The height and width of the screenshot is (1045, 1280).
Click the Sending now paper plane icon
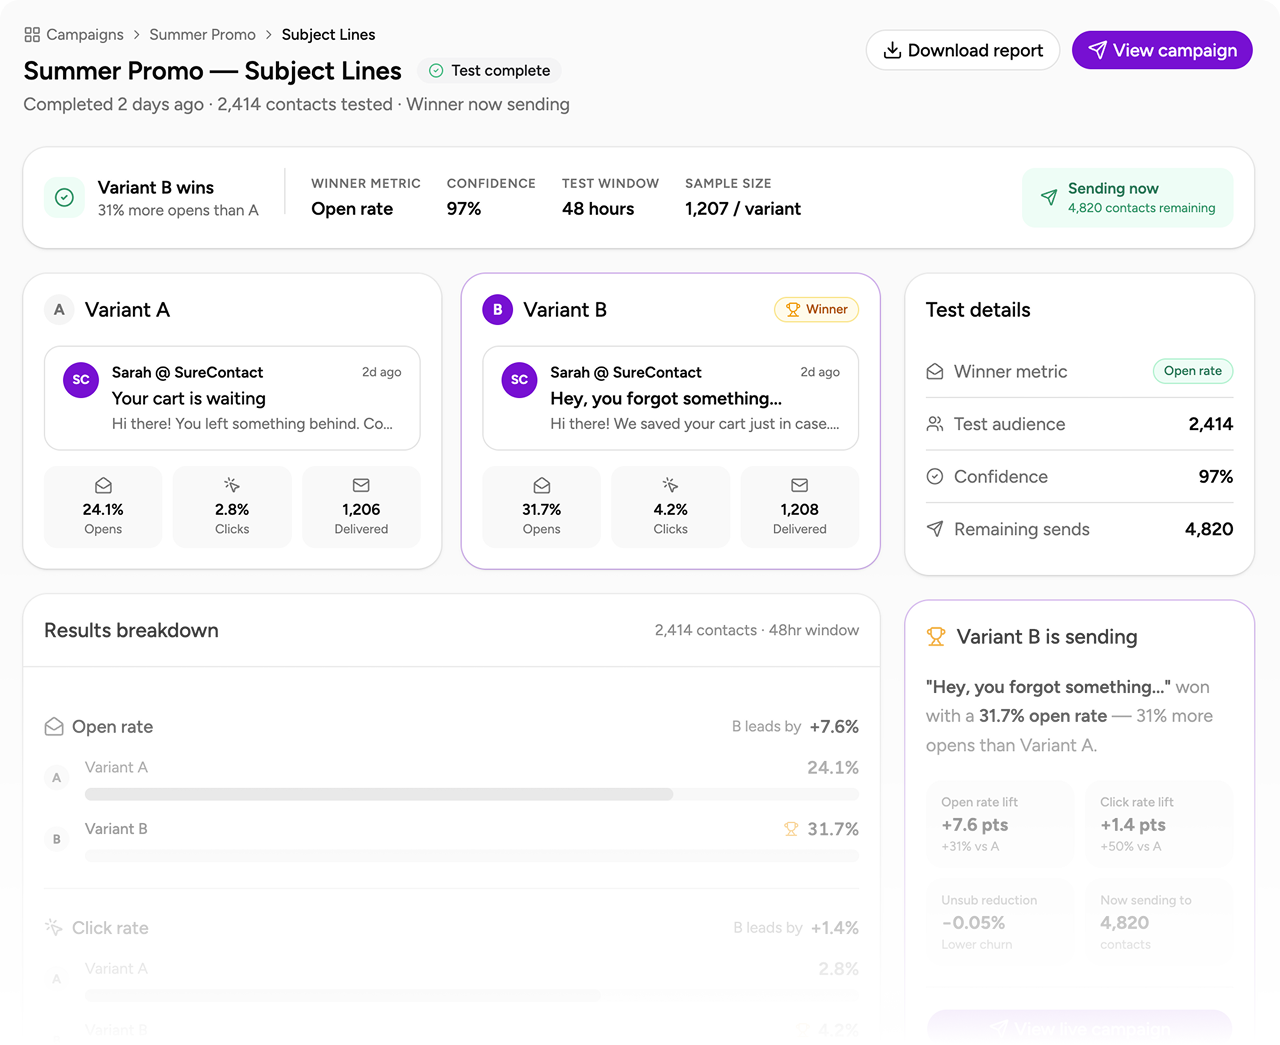coord(1048,198)
